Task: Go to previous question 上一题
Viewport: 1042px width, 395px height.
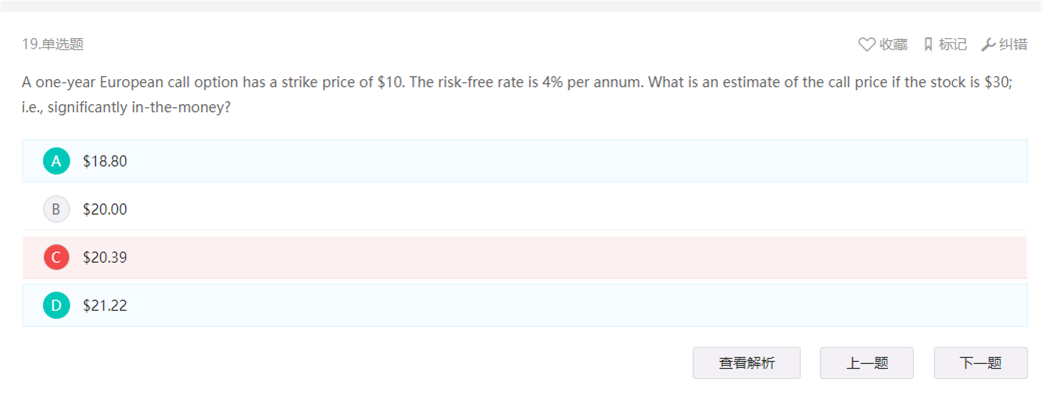Action: (x=867, y=363)
